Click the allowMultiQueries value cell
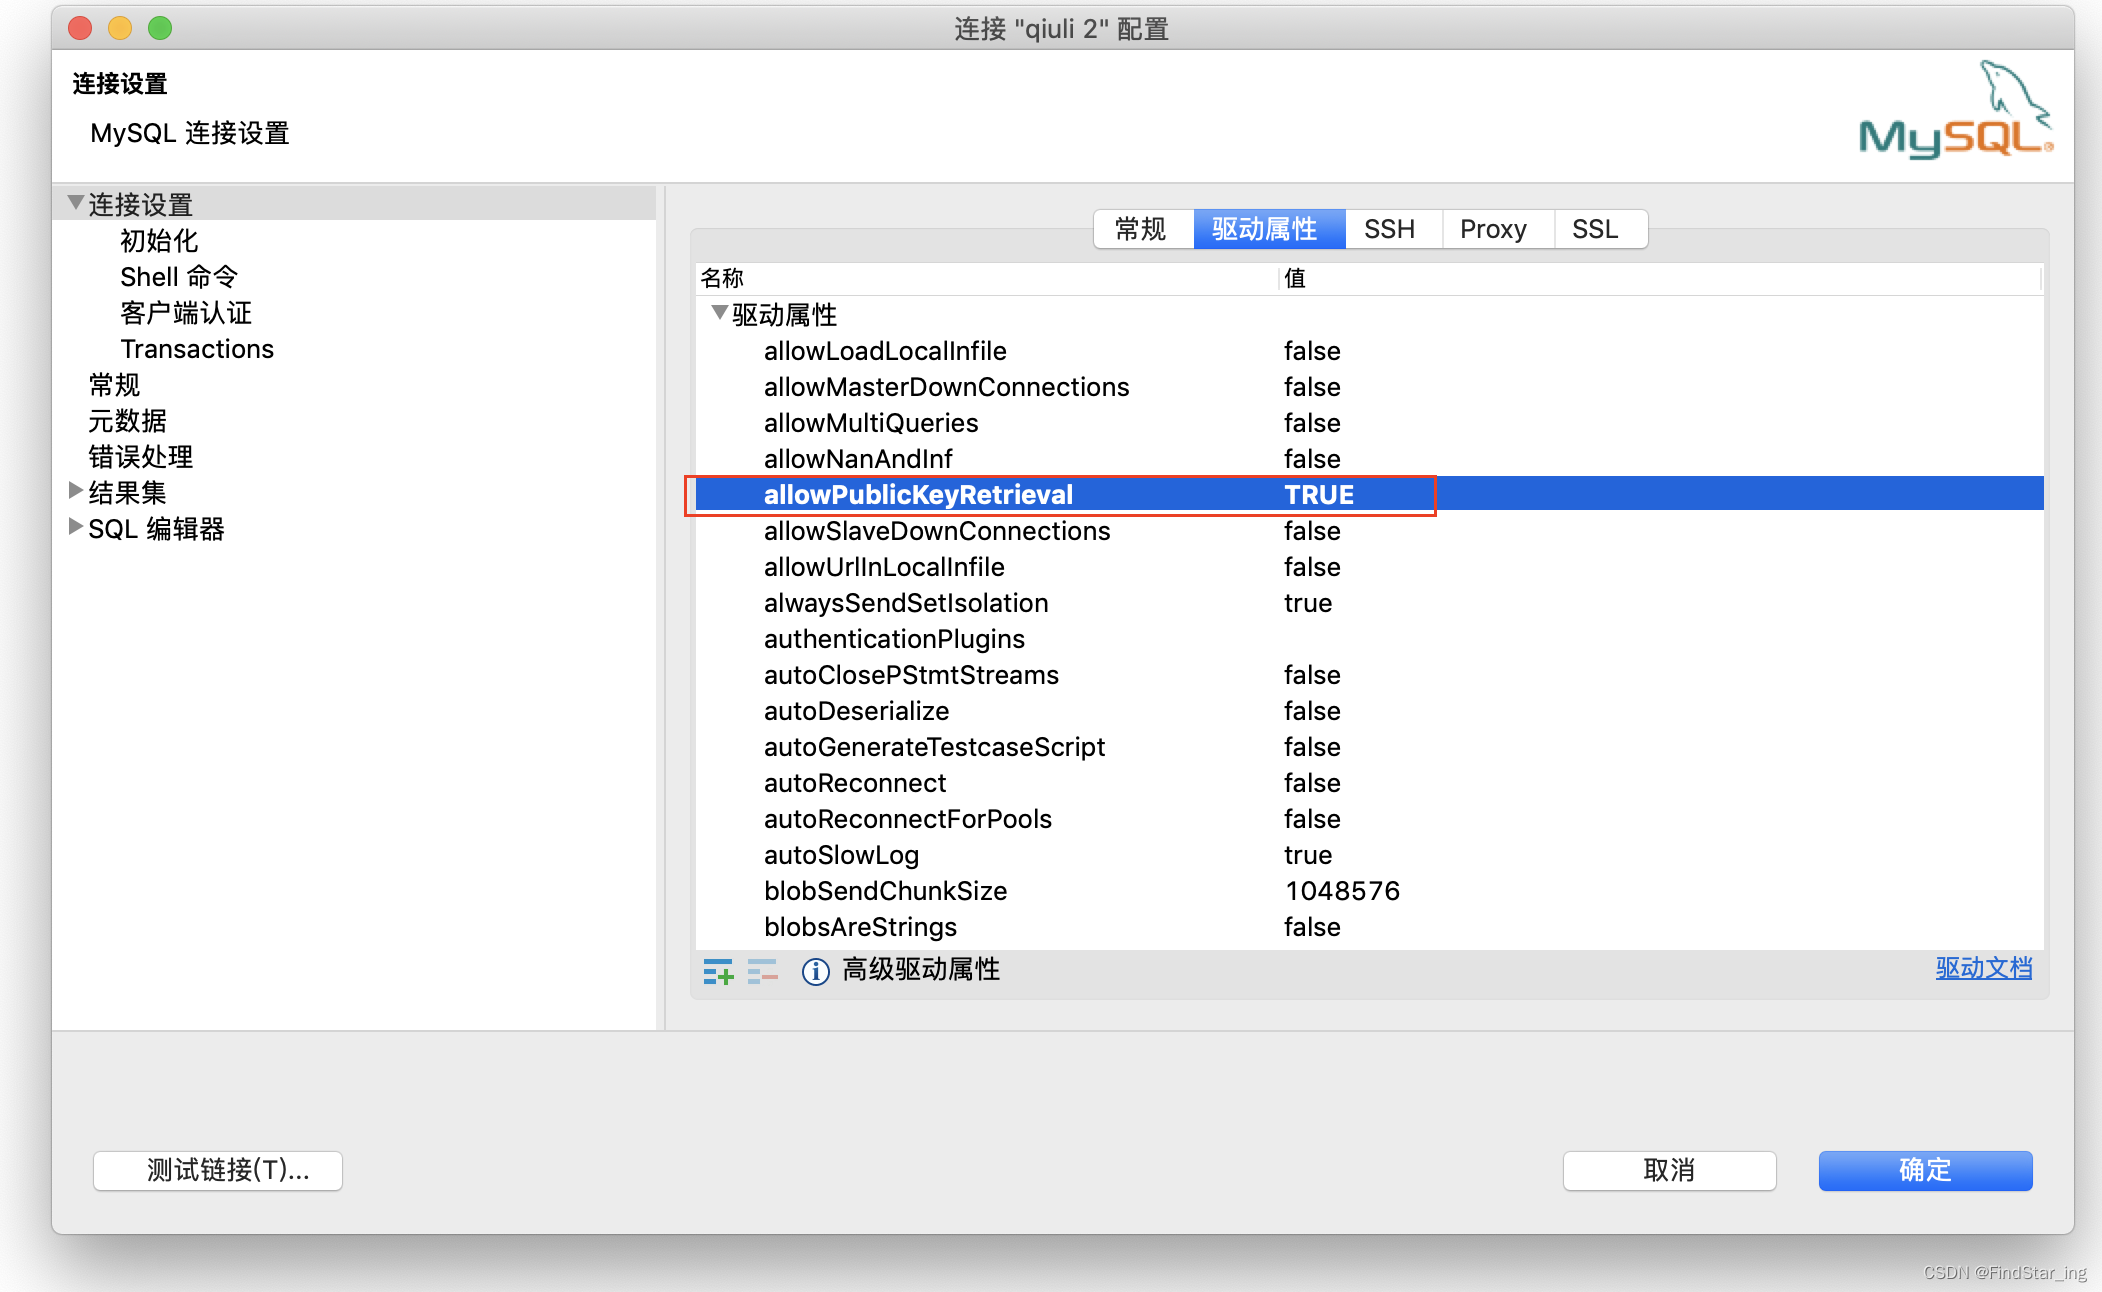The height and width of the screenshot is (1292, 2102). (x=1312, y=423)
